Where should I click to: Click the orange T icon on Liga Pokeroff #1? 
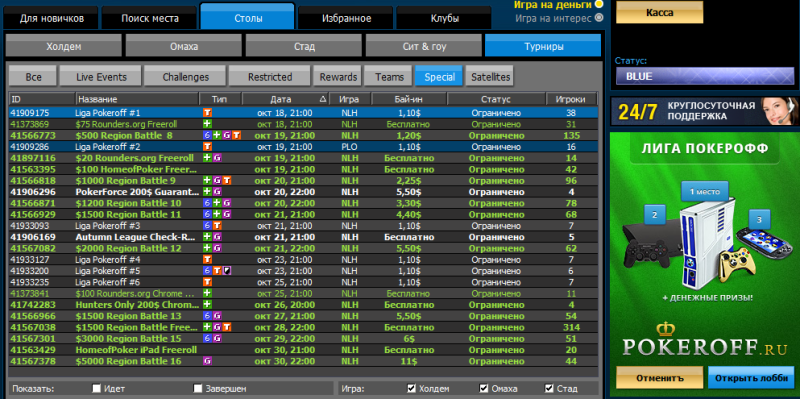point(208,113)
